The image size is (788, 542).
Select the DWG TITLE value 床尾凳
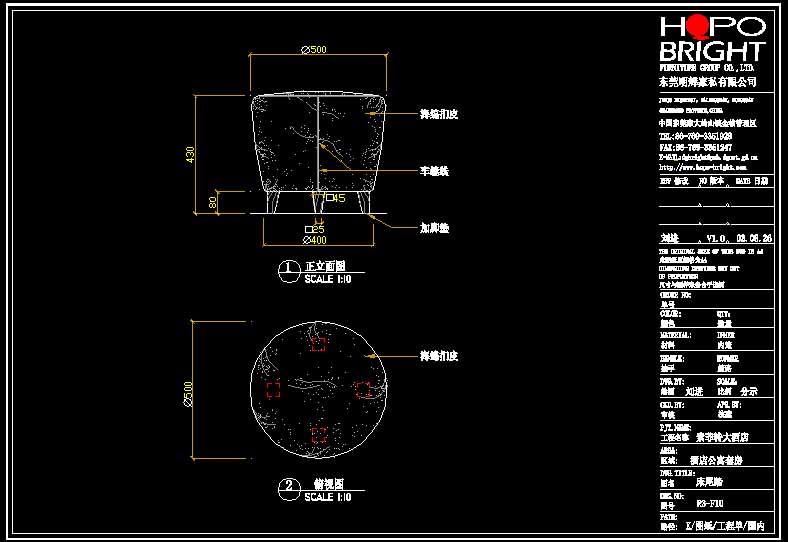(x=709, y=482)
